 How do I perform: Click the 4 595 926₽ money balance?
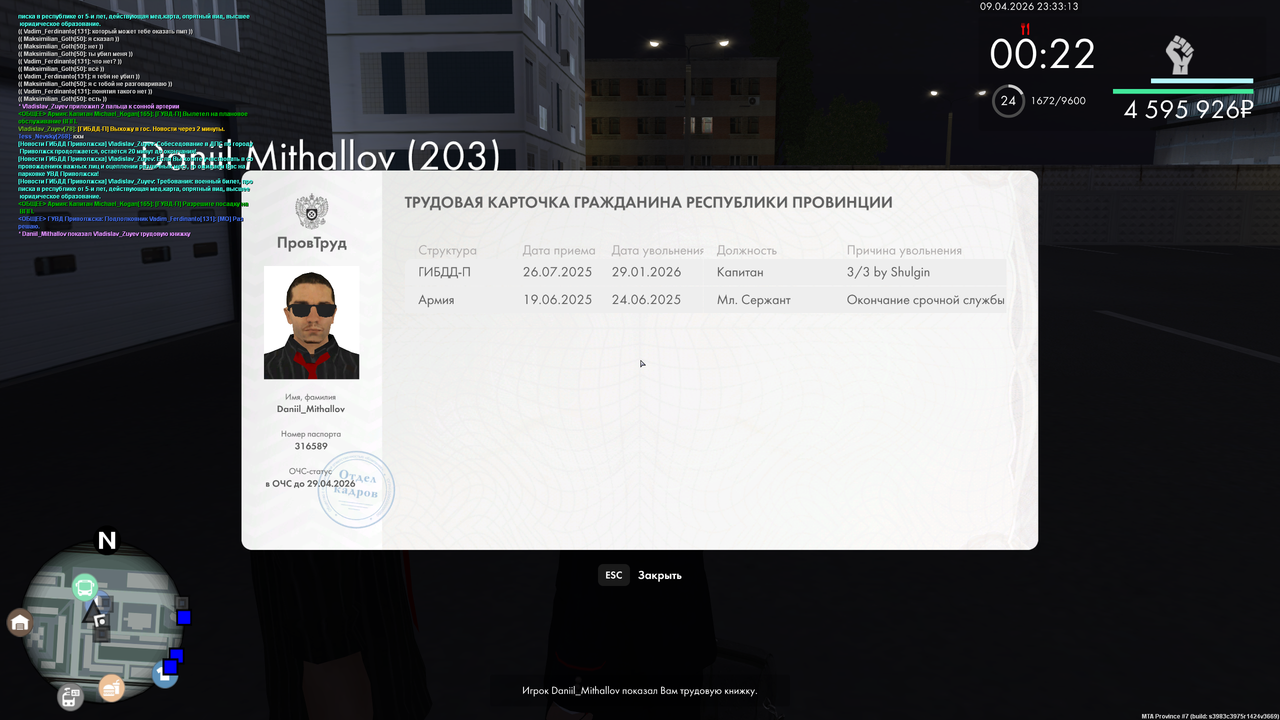(1188, 109)
